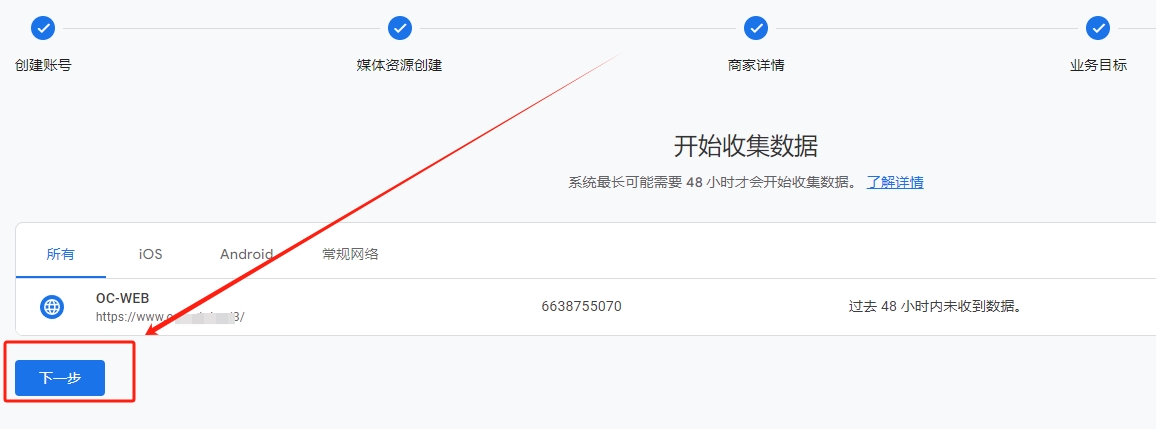Go to the 商家详情 step label
Screen dimensions: 1156x429
pyautogui.click(x=756, y=65)
